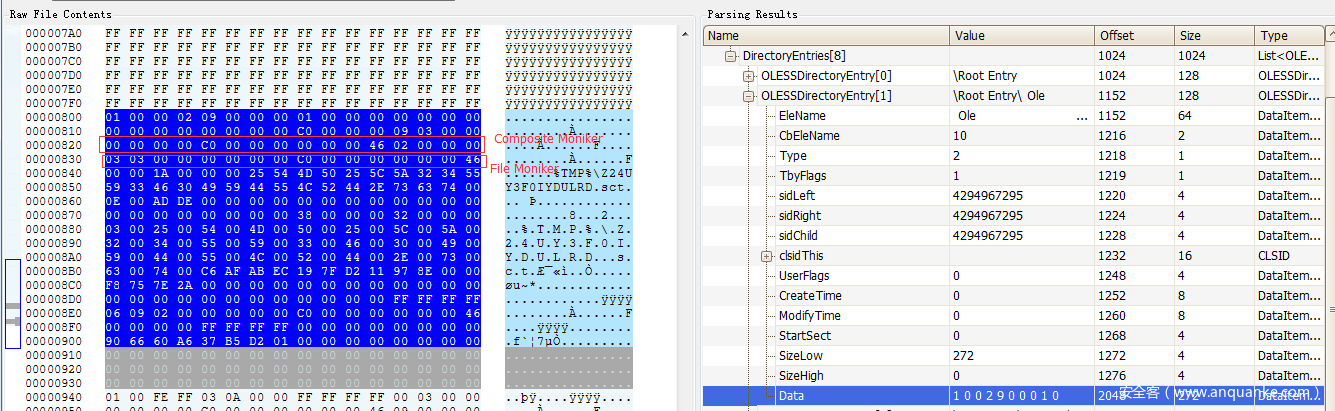Sort by the Name column header
The height and width of the screenshot is (411, 1335).
[826, 36]
